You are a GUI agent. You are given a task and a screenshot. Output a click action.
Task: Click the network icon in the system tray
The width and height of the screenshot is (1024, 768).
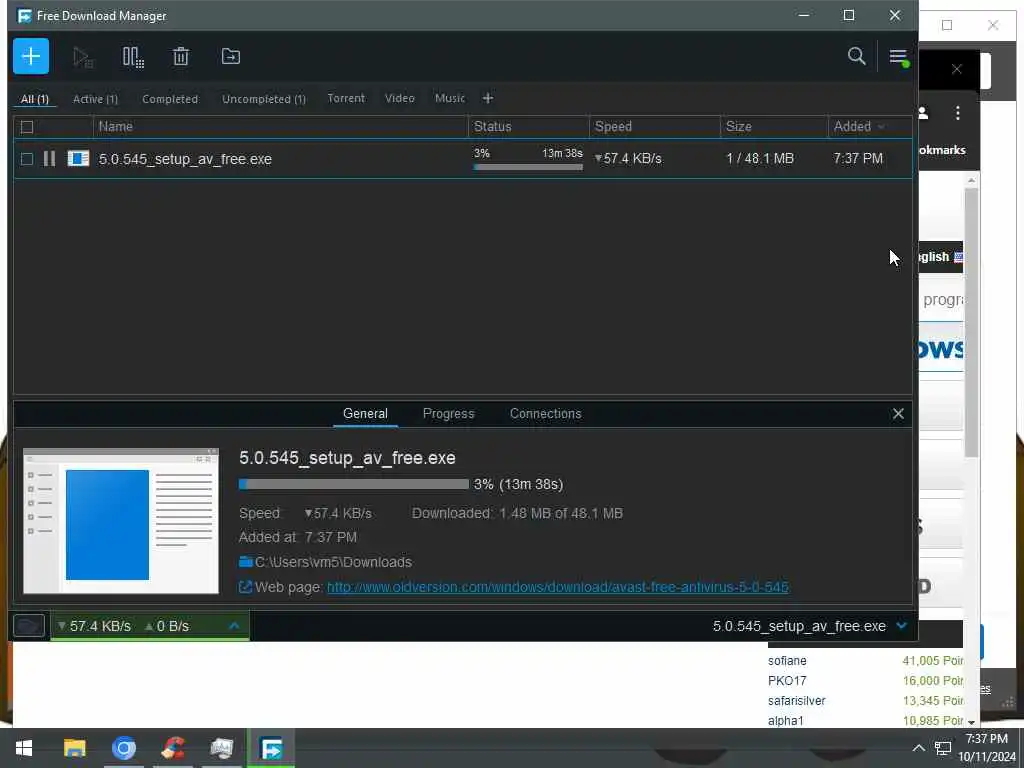[x=942, y=748]
